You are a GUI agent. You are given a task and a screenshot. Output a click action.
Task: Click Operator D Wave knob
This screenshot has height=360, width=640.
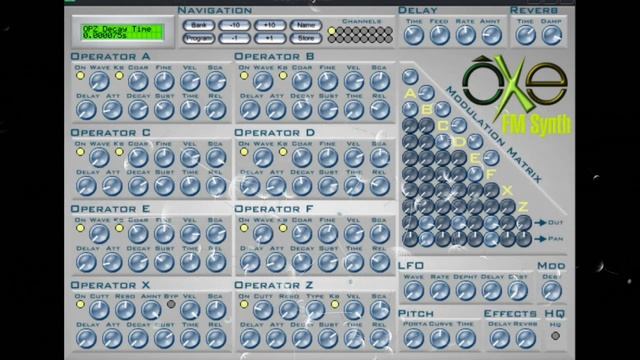pyautogui.click(x=263, y=158)
